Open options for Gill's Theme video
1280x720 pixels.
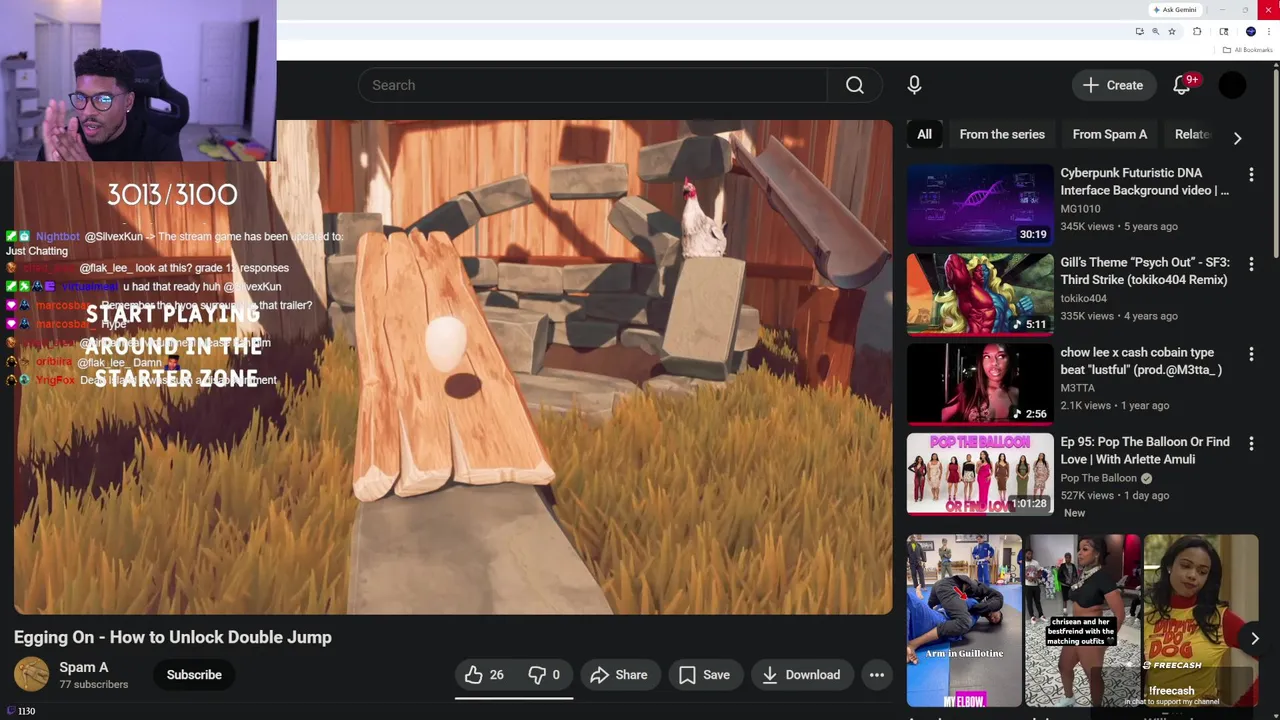coord(1251,265)
